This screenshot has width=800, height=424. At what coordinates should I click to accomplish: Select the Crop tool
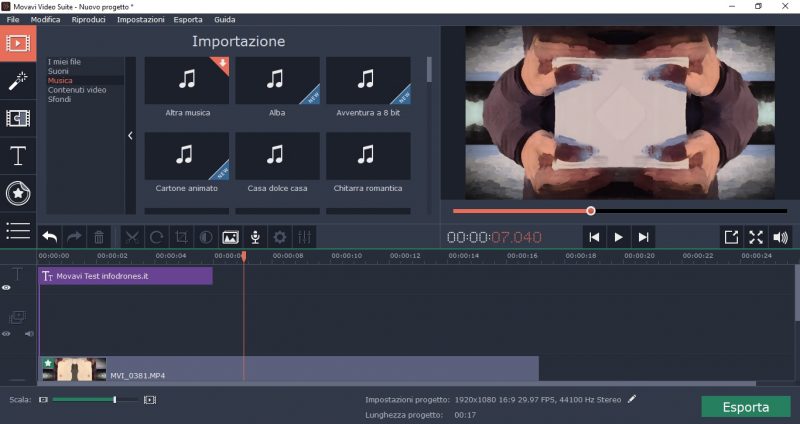coord(181,237)
